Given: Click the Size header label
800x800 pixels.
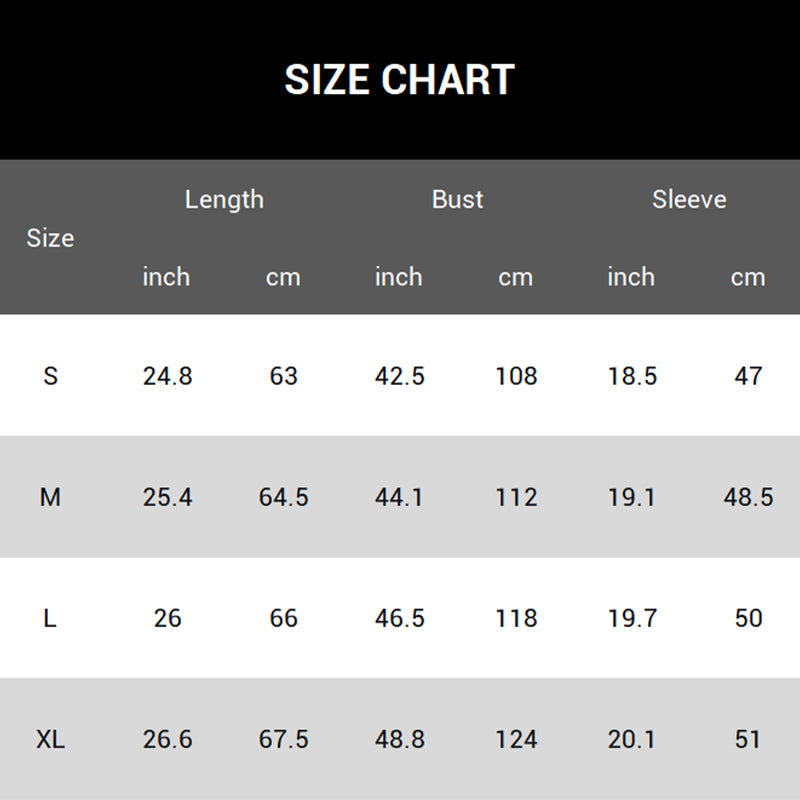Looking at the screenshot, I should pos(50,238).
